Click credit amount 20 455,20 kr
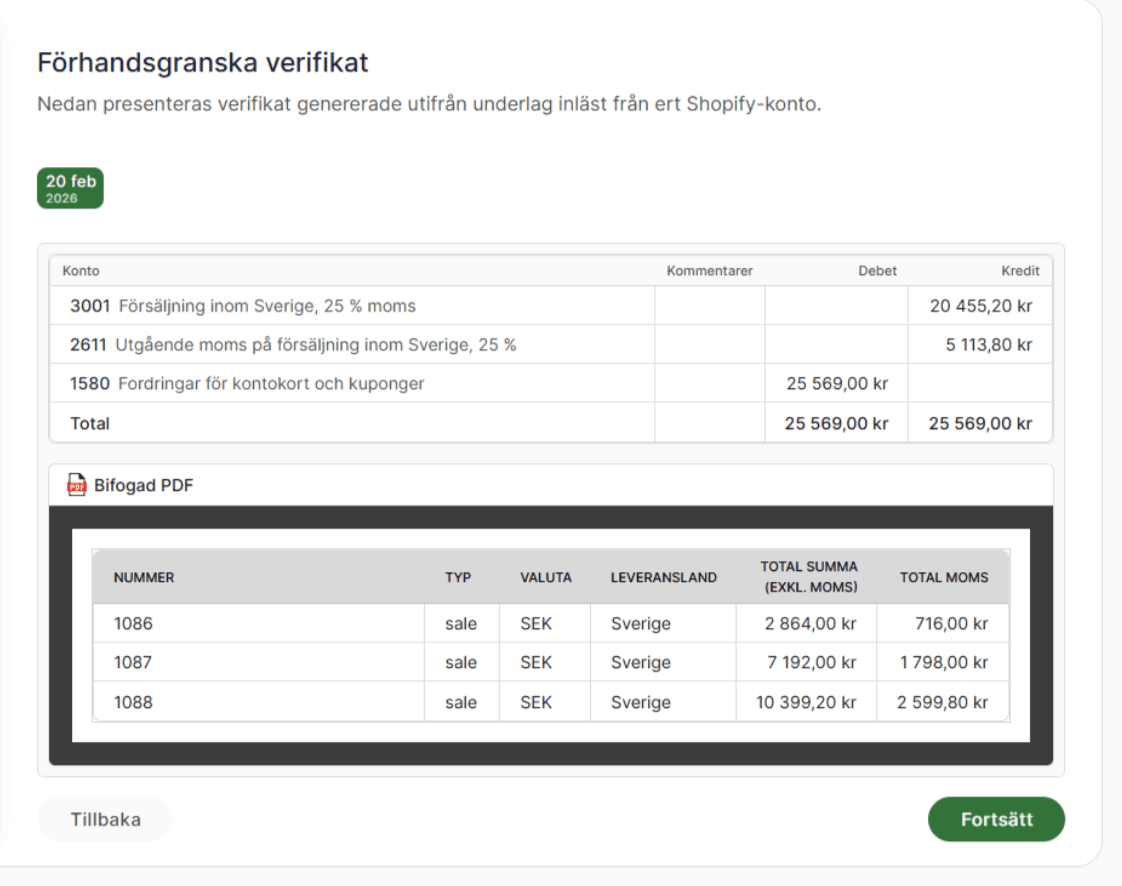Viewport: 1122px width, 886px height. [x=981, y=306]
